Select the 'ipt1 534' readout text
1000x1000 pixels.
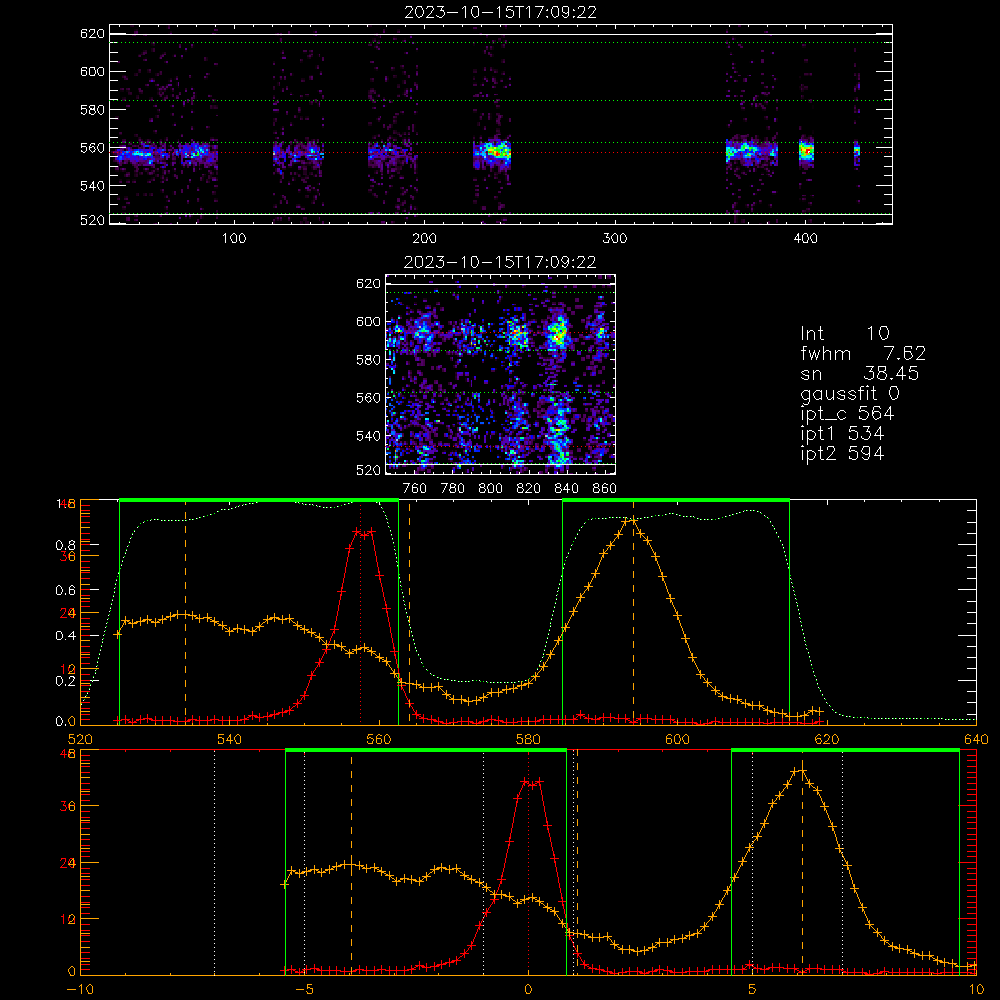pos(842,434)
